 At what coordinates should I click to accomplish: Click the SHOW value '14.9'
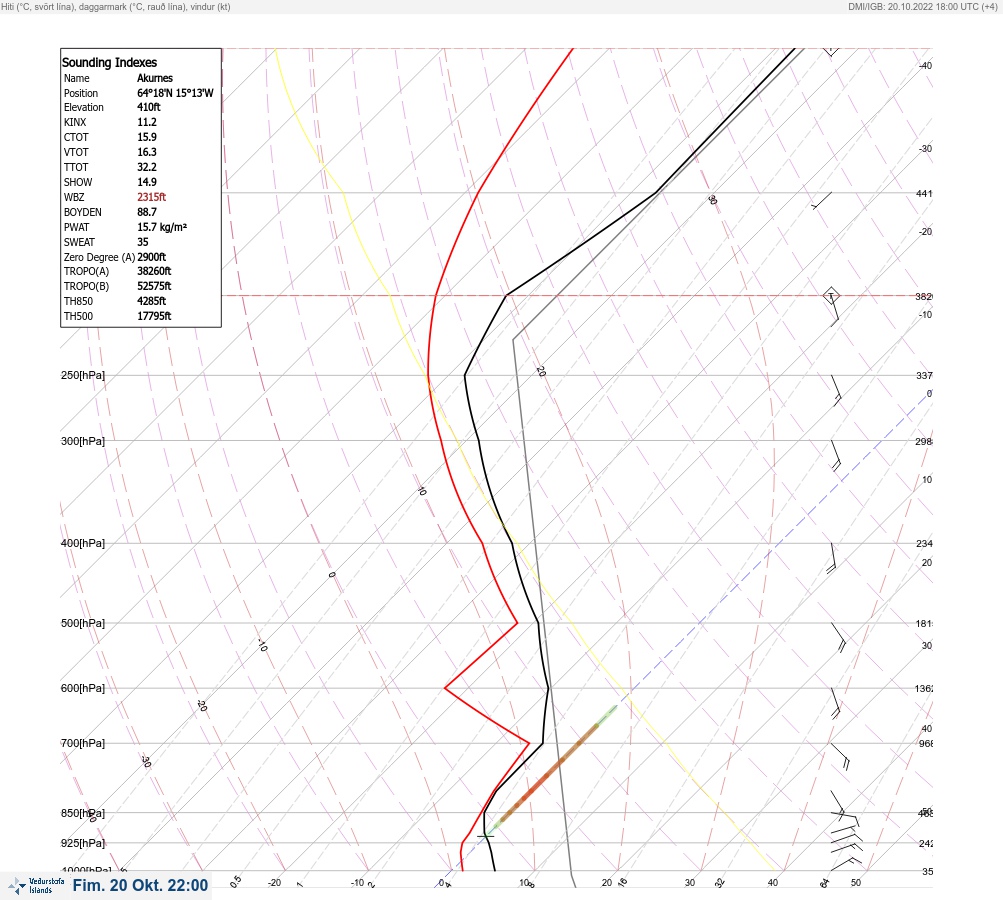tap(147, 182)
